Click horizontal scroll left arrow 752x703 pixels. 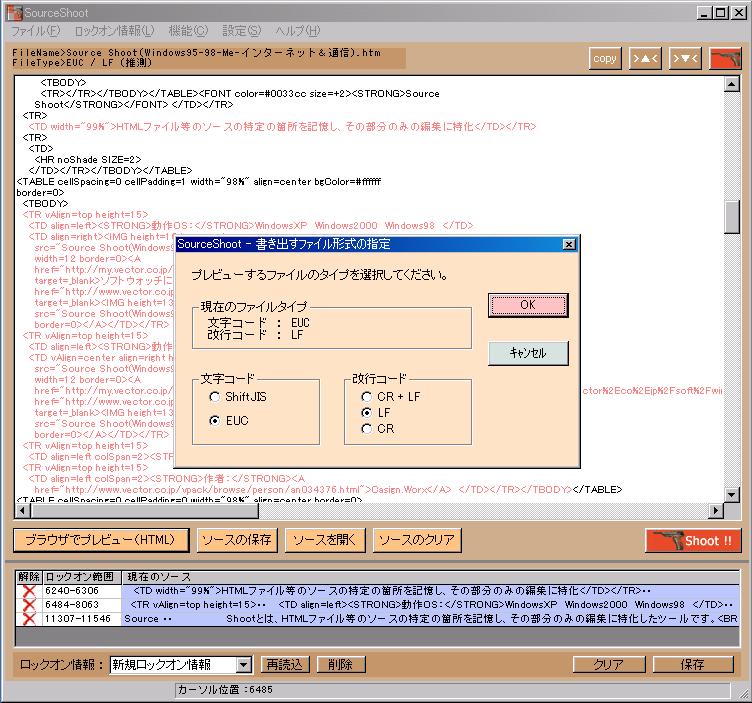point(23,511)
